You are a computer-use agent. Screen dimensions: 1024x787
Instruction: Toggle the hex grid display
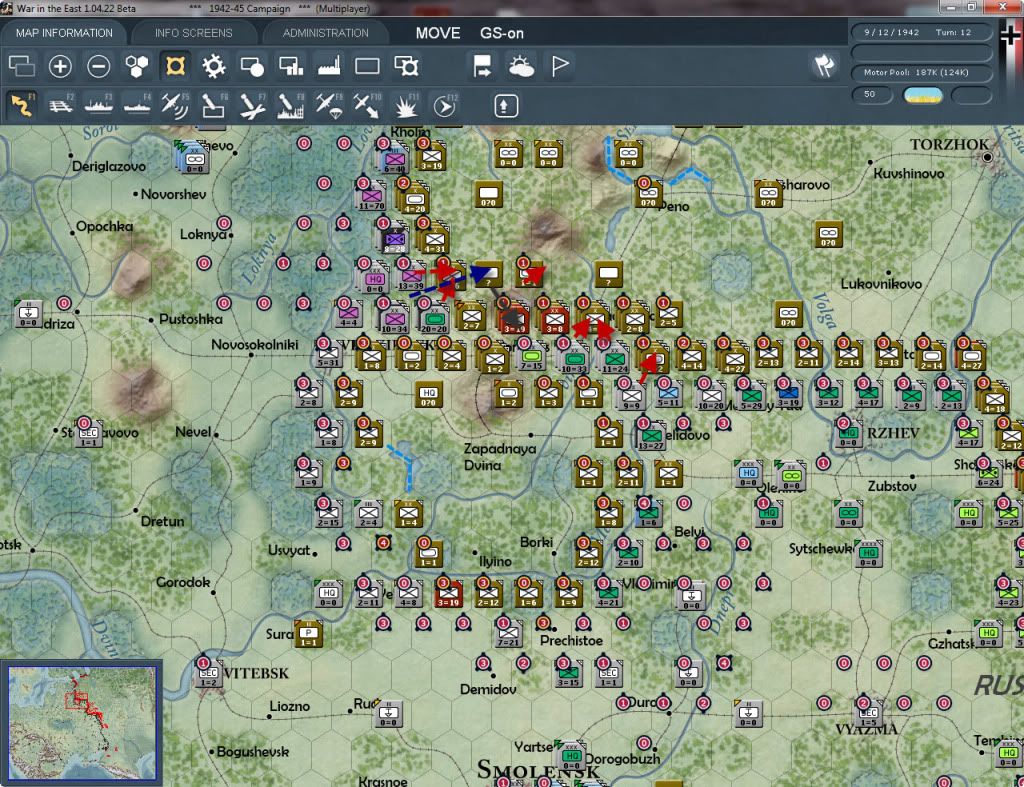136,66
